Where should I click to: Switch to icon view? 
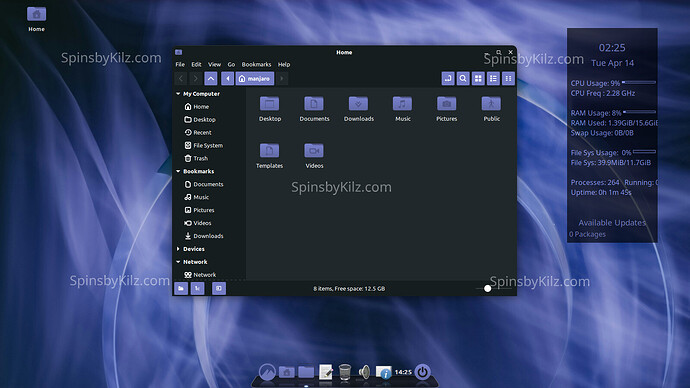coord(478,78)
